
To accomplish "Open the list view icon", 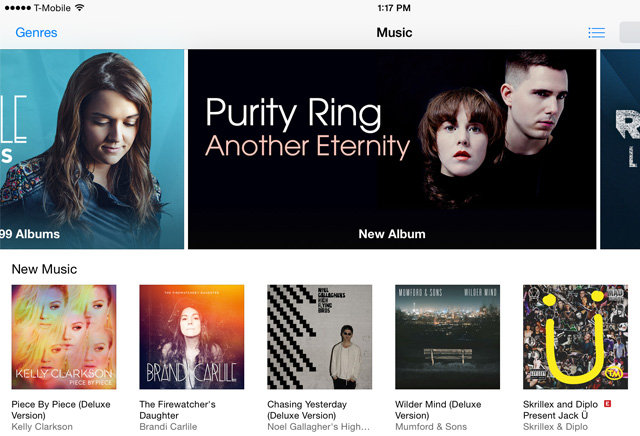I will [596, 33].
